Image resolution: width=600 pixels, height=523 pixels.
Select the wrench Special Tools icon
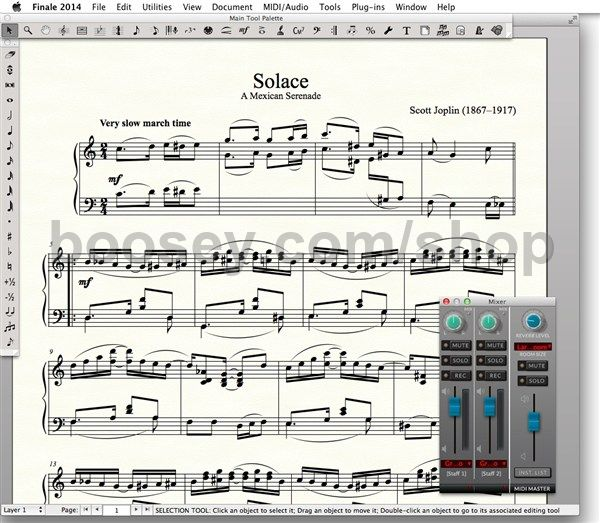click(388, 30)
